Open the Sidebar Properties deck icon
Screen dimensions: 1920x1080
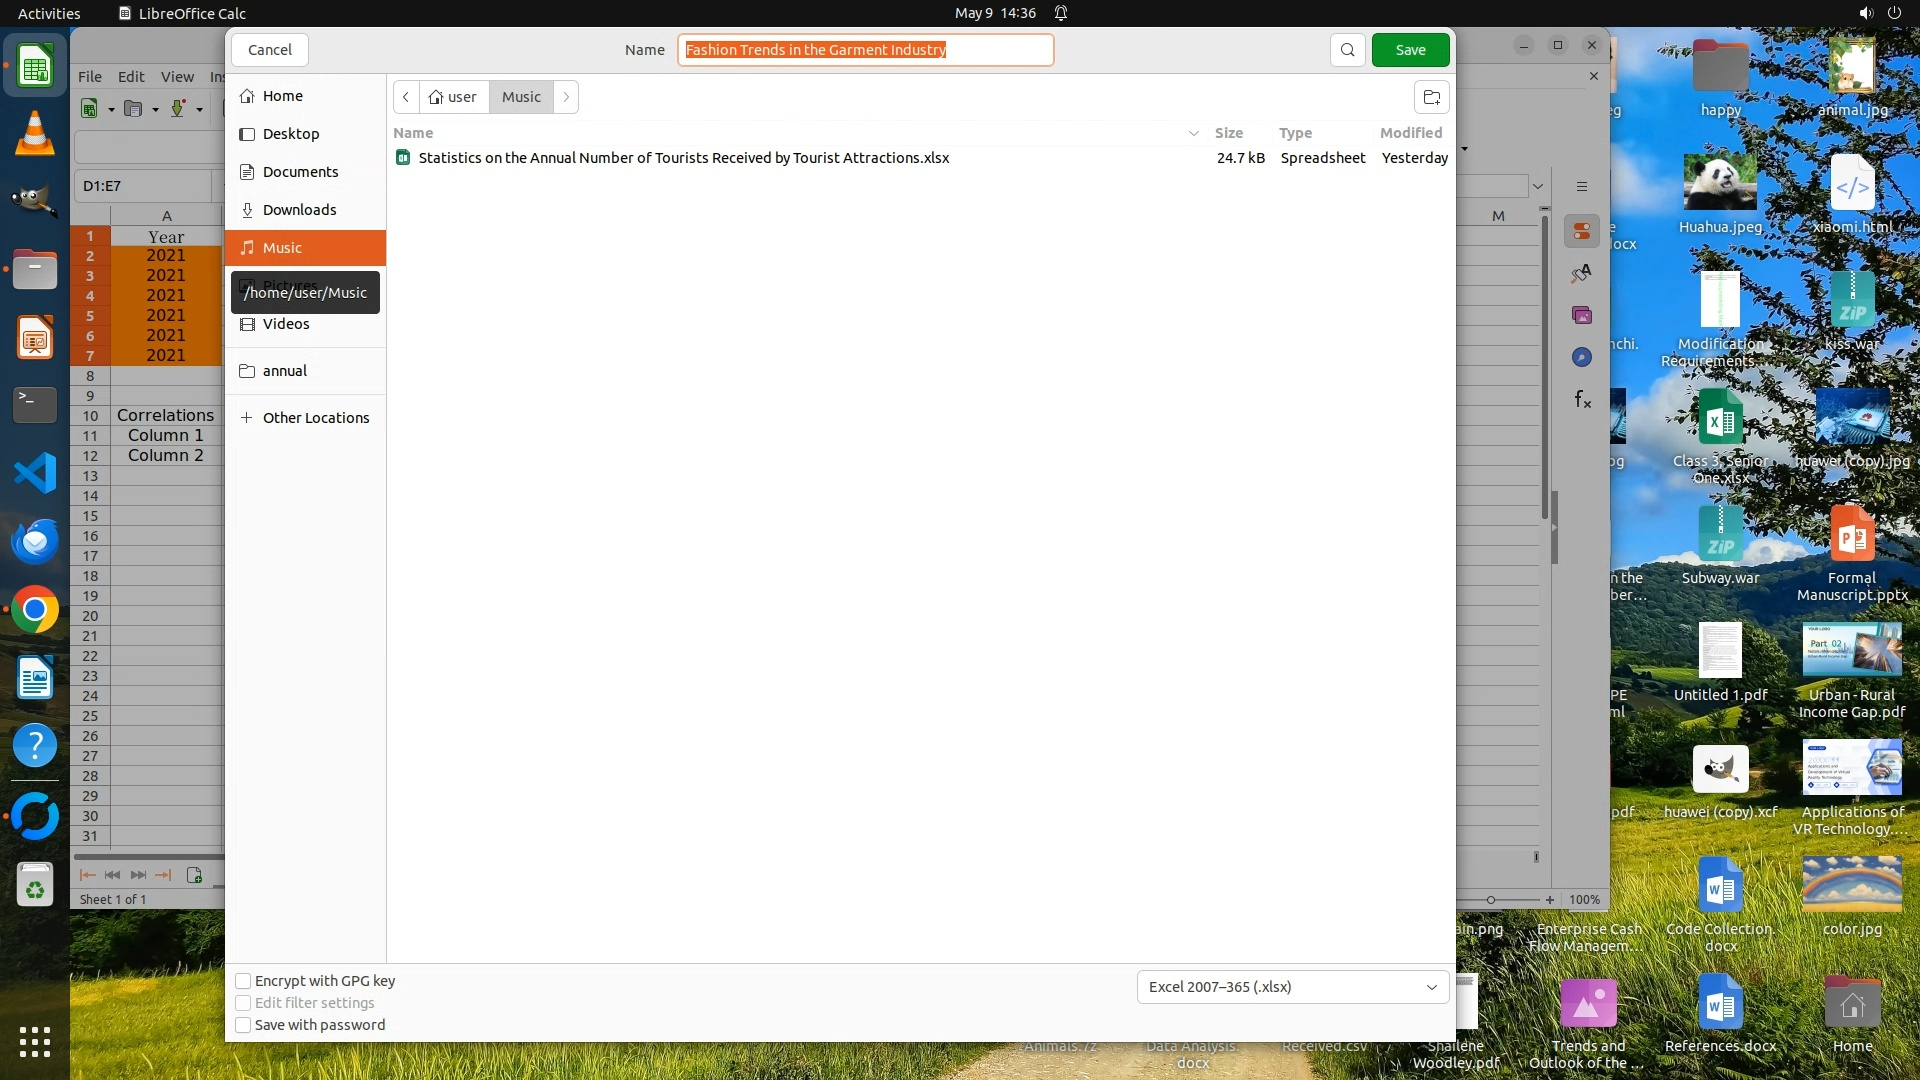(1581, 231)
